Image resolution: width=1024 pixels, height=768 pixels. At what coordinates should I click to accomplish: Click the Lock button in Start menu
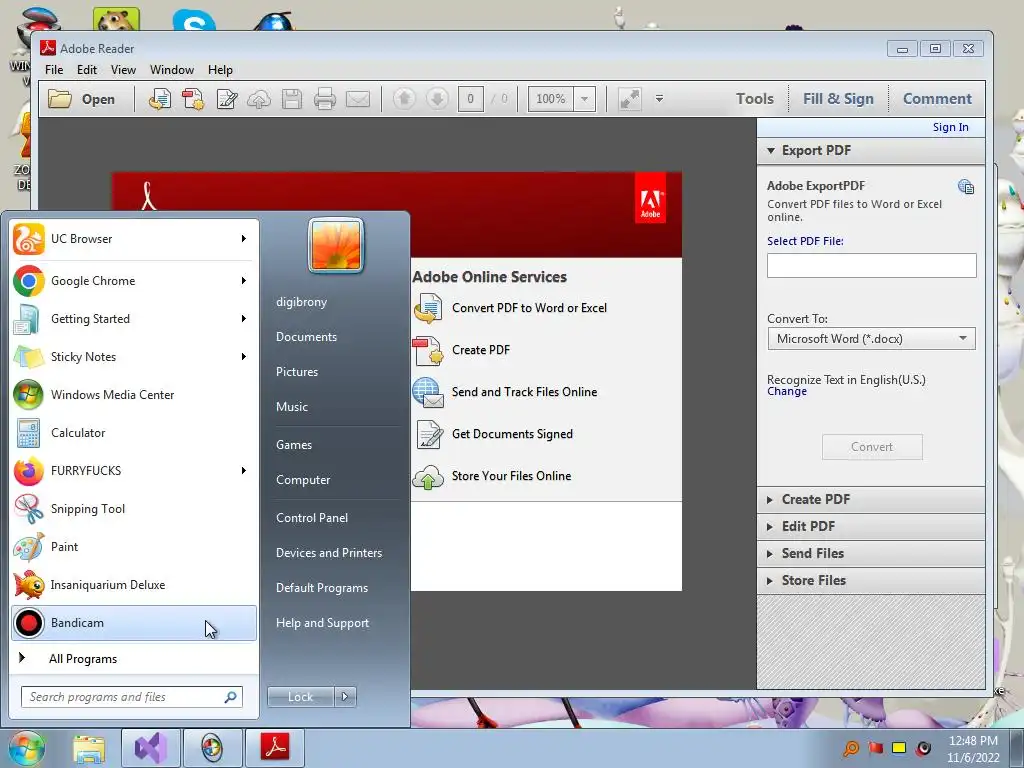[x=301, y=697]
